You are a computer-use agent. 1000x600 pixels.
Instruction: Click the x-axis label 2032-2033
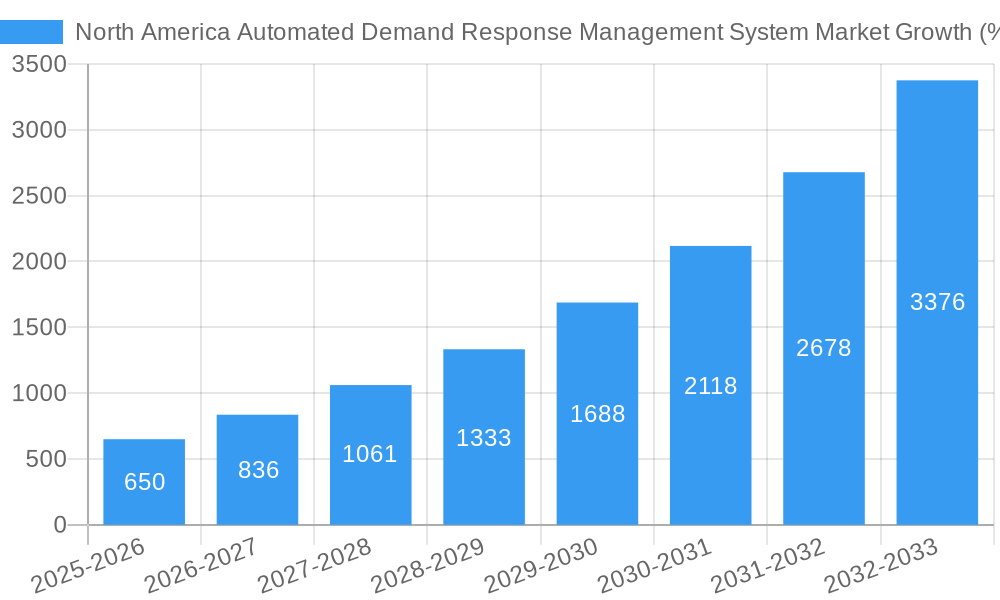pyautogui.click(x=881, y=566)
